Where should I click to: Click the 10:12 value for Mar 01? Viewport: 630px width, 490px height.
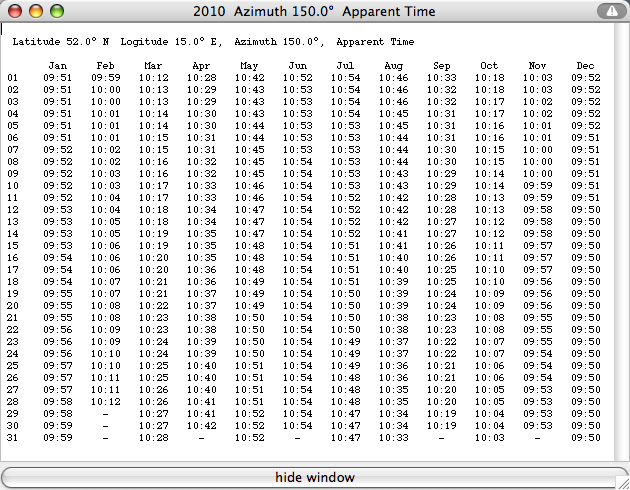[x=153, y=78]
